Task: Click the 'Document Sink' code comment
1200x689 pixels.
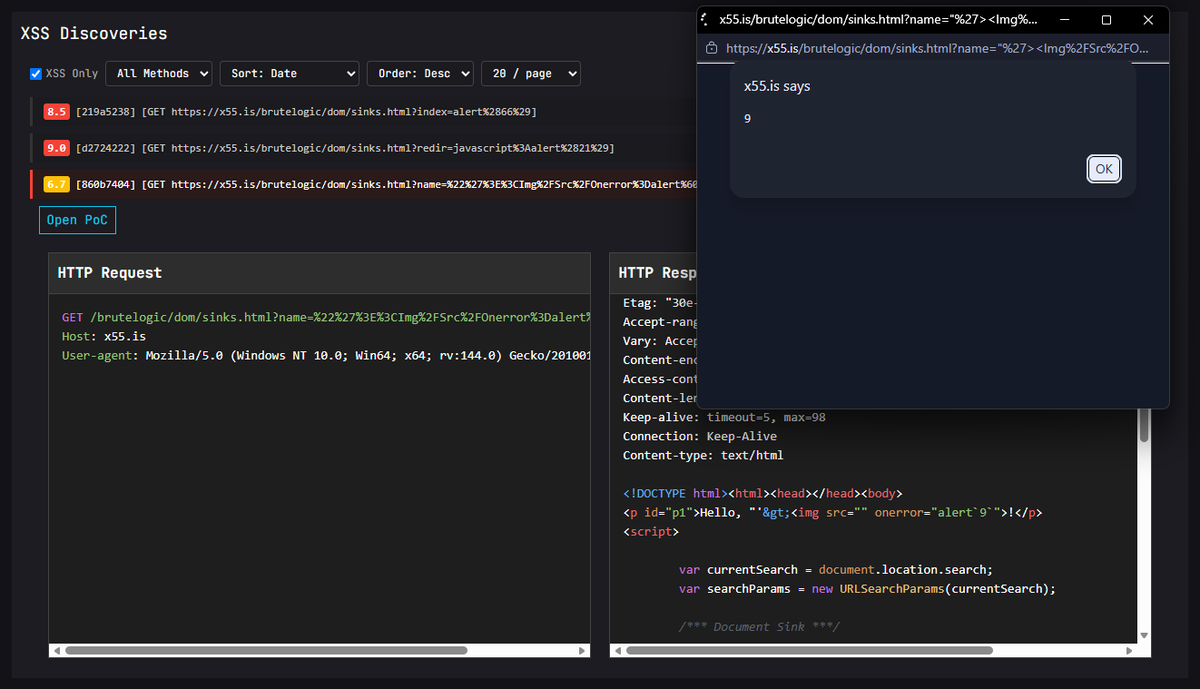Action: (x=759, y=626)
